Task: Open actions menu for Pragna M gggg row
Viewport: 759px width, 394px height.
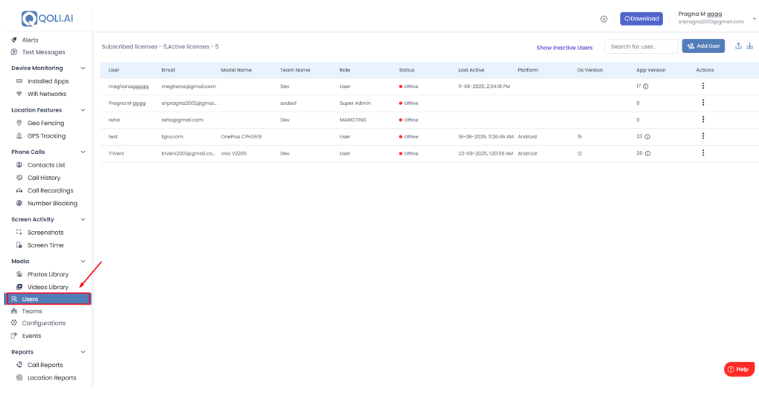Action: (x=703, y=103)
